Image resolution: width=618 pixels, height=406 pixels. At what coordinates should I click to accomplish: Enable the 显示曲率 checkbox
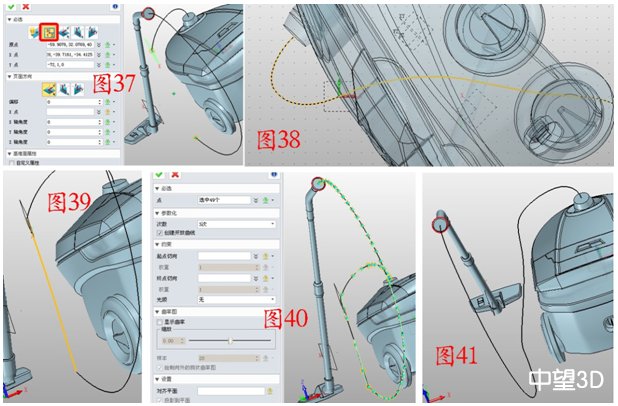(x=161, y=322)
